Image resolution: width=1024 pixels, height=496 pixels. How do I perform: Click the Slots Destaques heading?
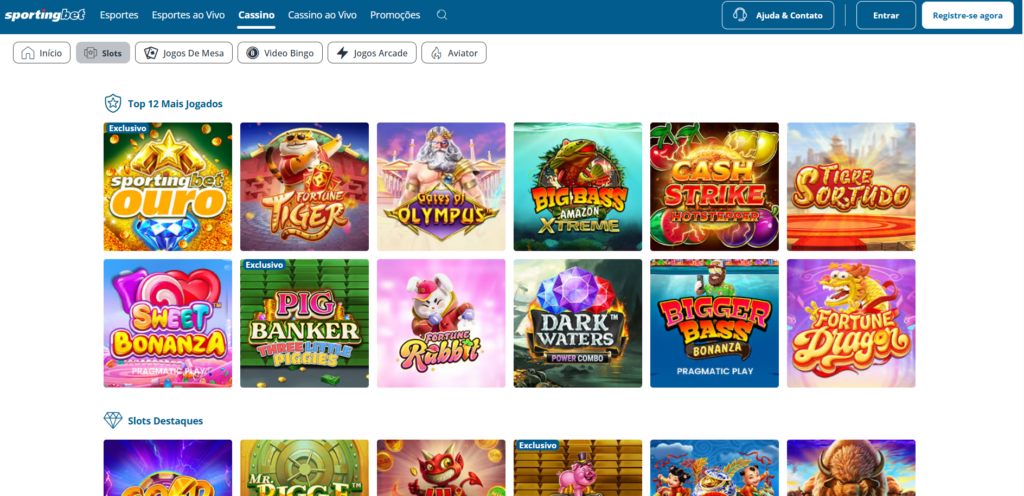point(165,421)
